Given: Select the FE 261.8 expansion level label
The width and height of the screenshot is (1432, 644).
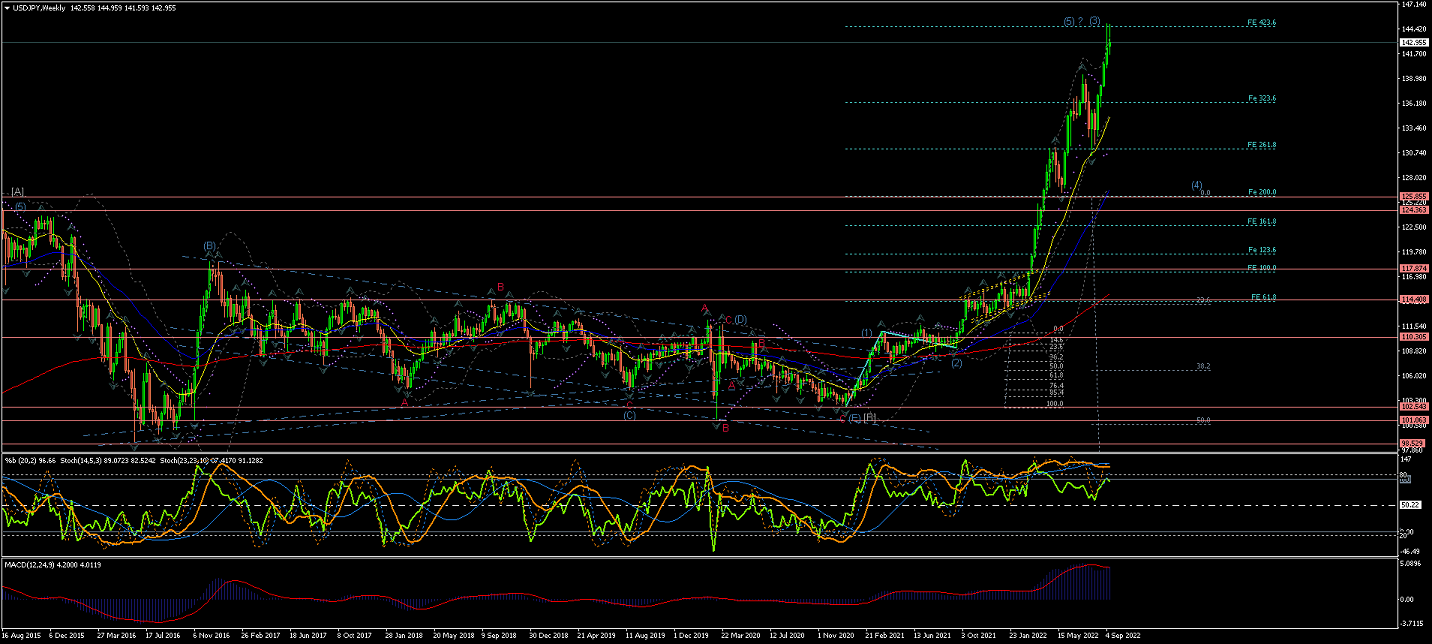Looking at the screenshot, I should [x=1261, y=145].
